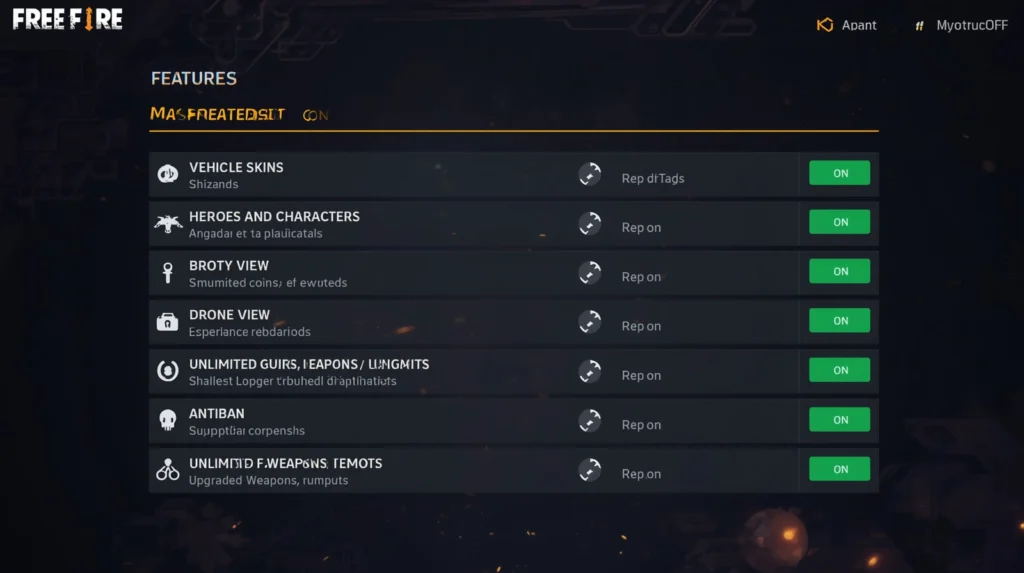
Task: Click the Unlimited Guirs, Feapons row icon
Action: coord(168,372)
